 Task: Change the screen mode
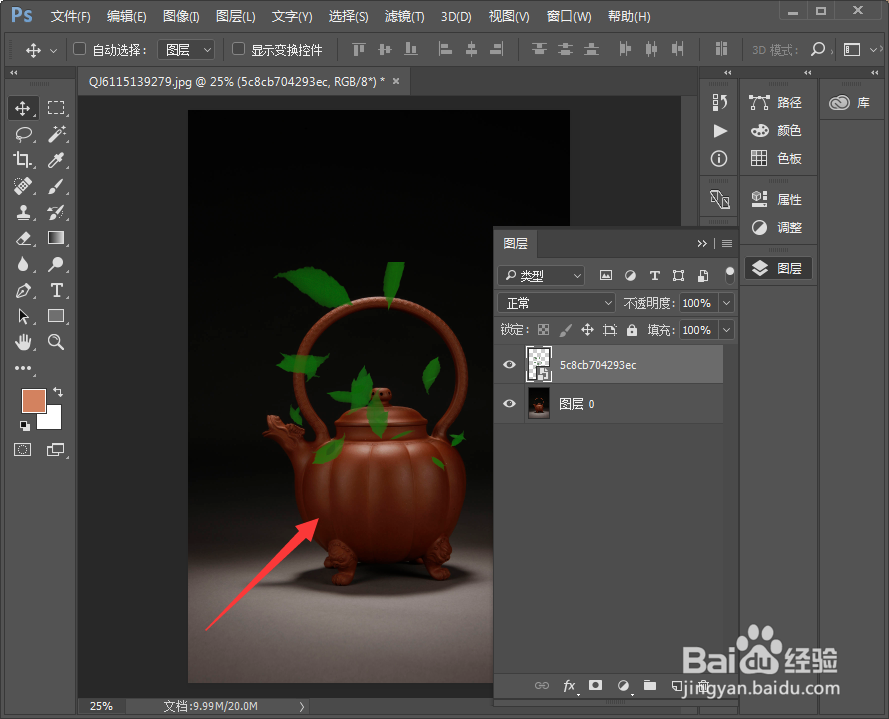click(56, 450)
